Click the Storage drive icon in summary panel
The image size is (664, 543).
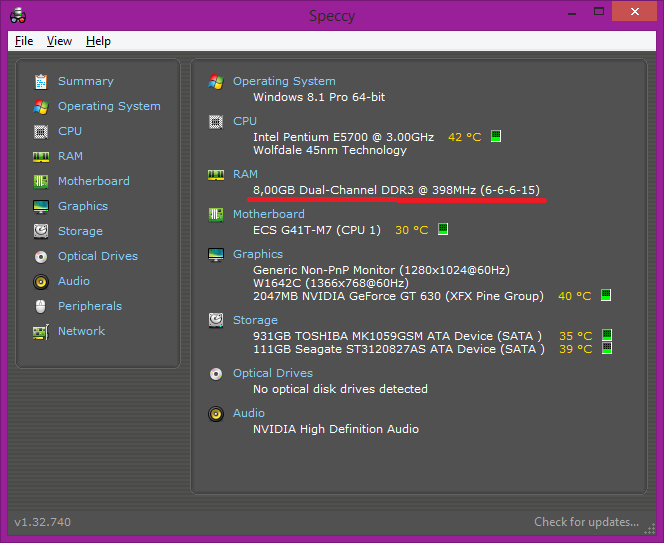click(216, 321)
